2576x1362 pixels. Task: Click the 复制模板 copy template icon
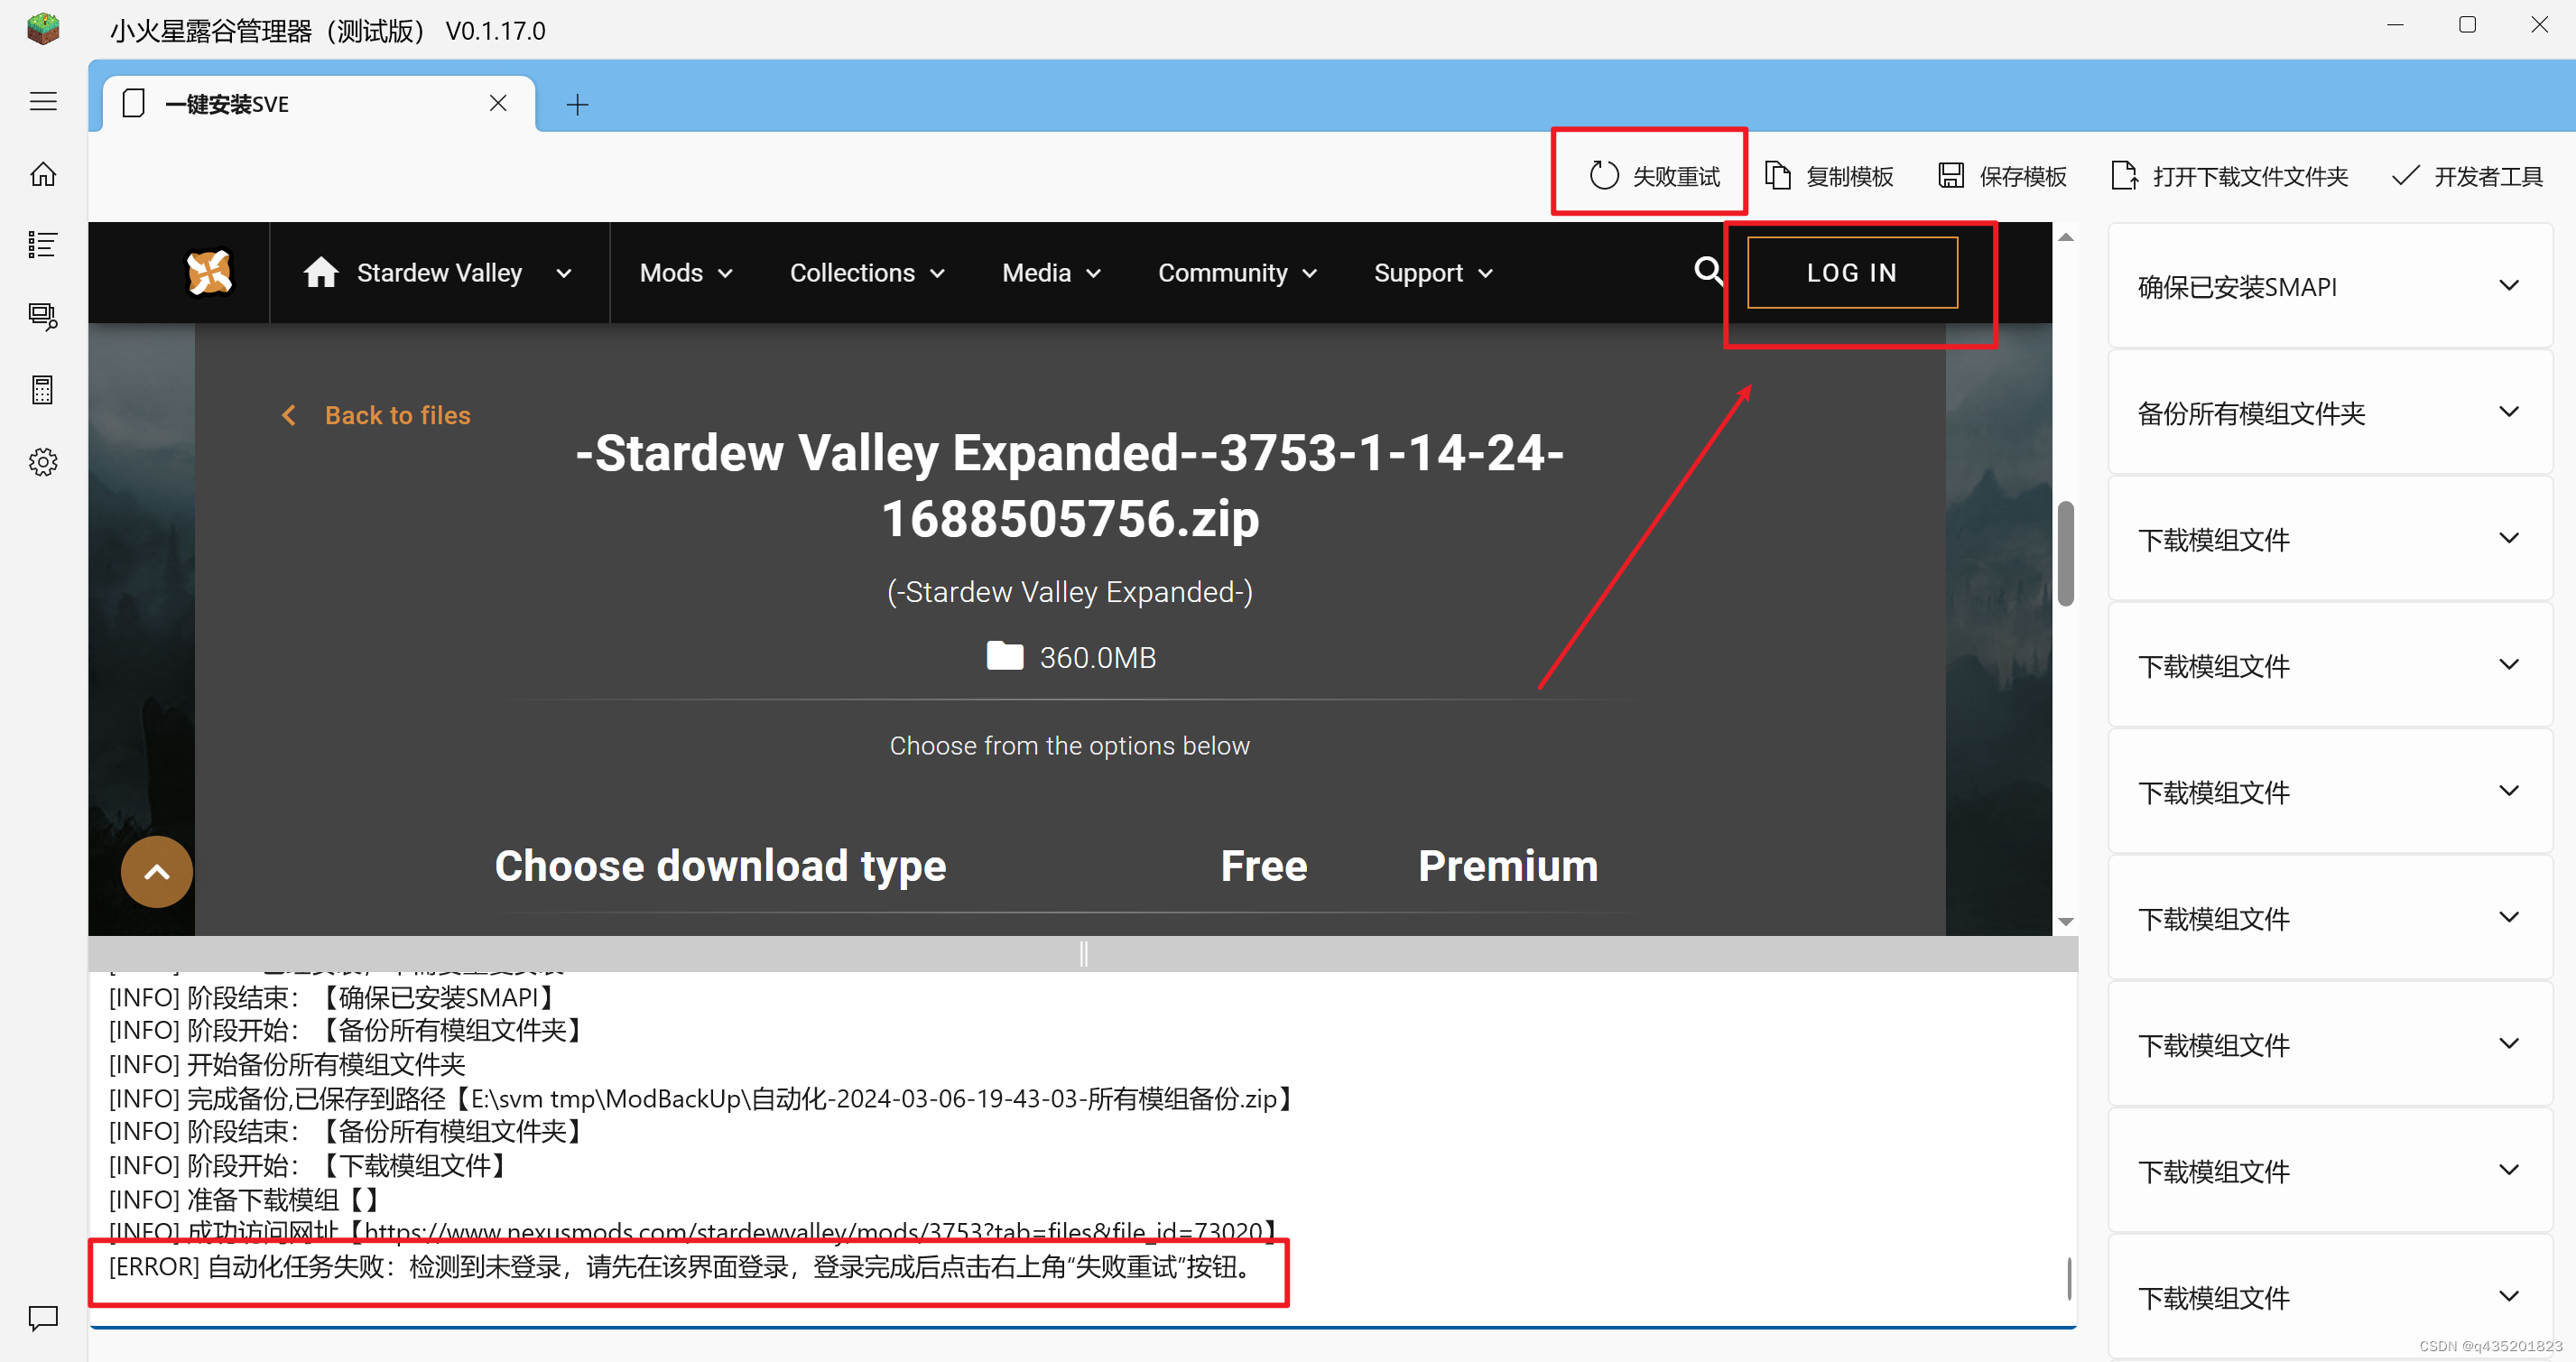click(x=1777, y=176)
